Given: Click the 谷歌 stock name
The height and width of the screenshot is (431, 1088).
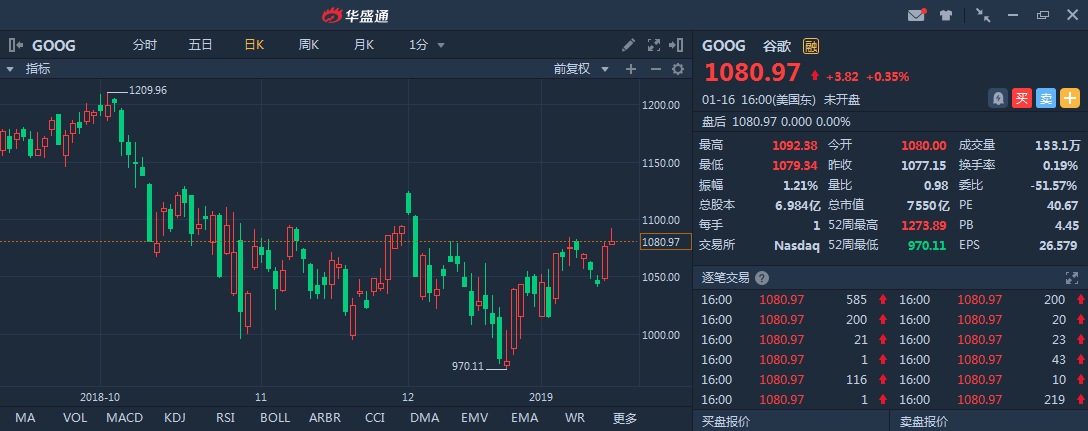Looking at the screenshot, I should coord(776,47).
